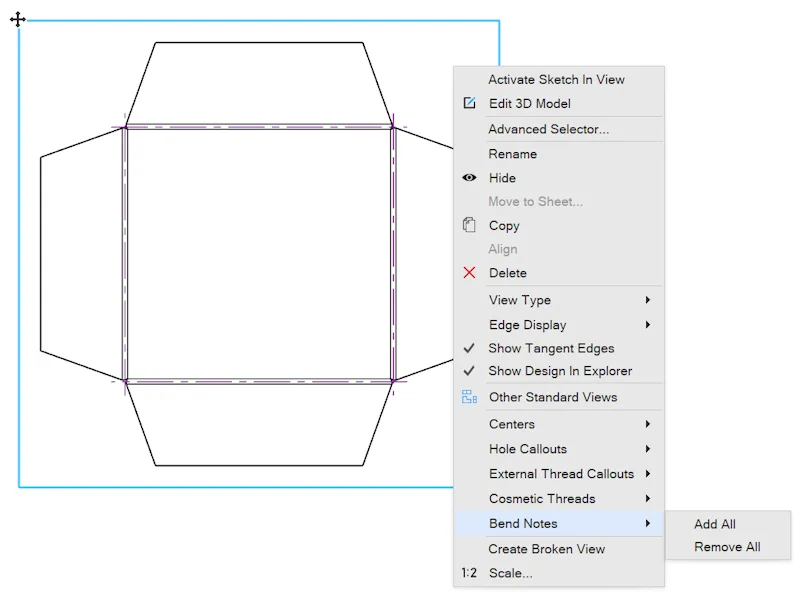Viewport: 800px width, 601px height.
Task: Click the 1:2 scale icon
Action: (469, 573)
